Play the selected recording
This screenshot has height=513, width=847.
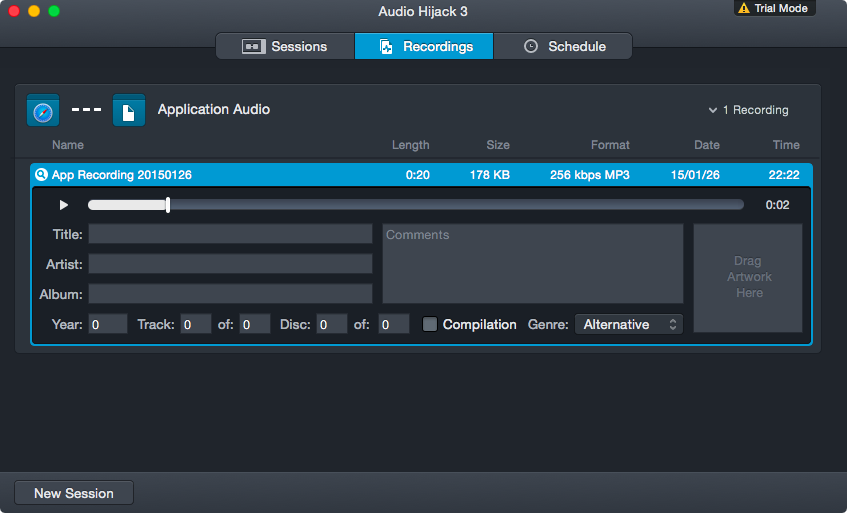64,205
